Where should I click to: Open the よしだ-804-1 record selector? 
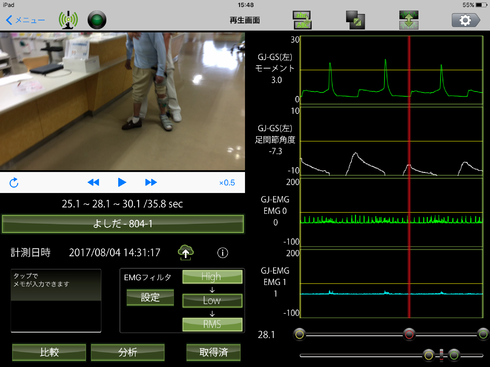click(123, 224)
